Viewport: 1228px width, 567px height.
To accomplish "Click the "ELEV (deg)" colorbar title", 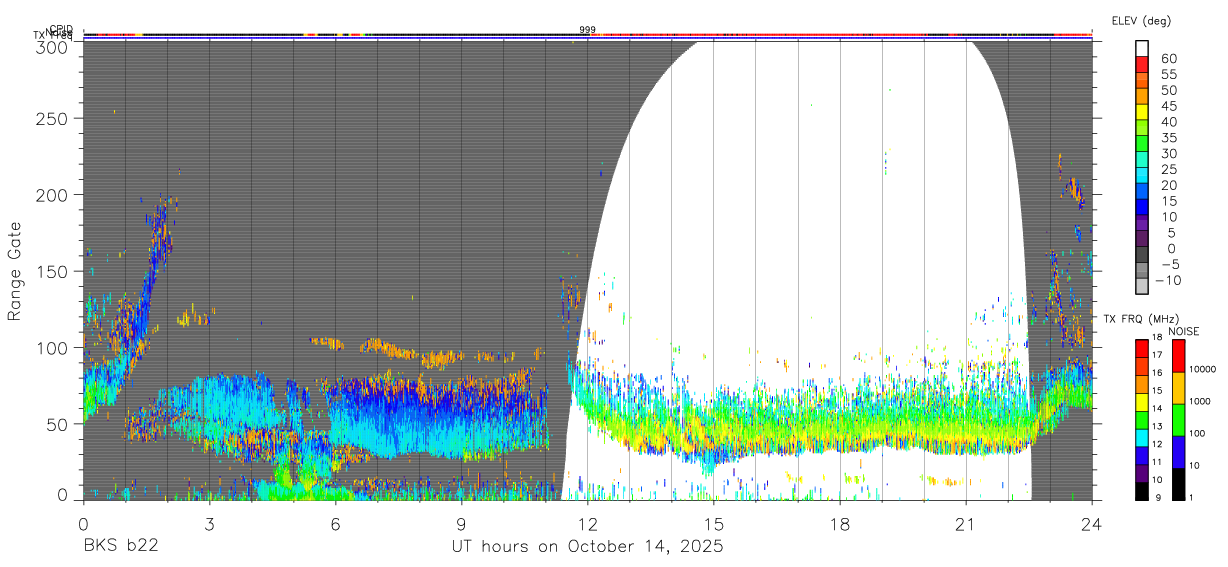I will [x=1141, y=21].
